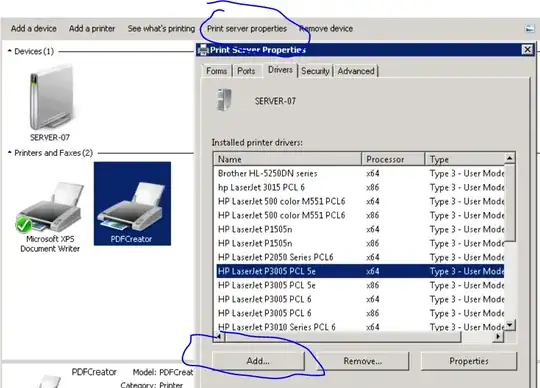The image size is (540, 388).
Task: Collapse the Printers and Faxes (2) group
Action: point(10,153)
